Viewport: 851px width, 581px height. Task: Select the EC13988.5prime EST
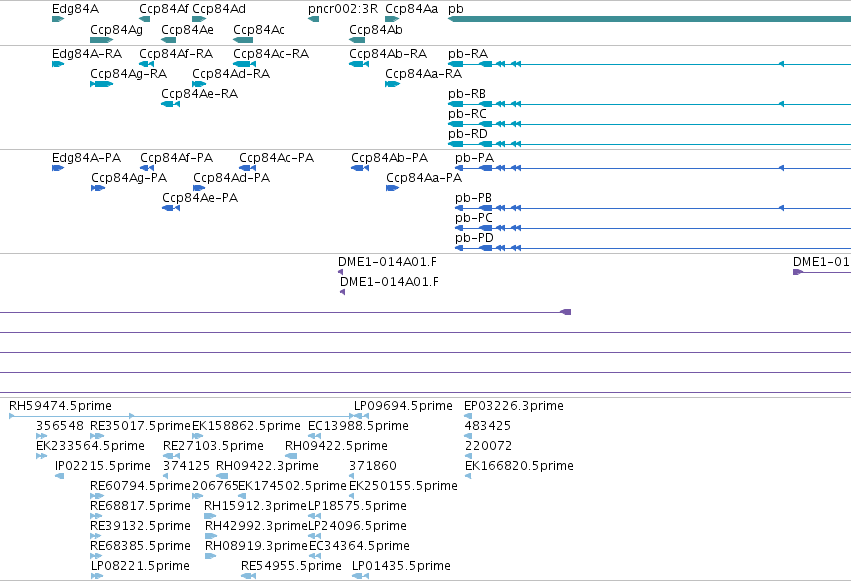pyautogui.click(x=314, y=436)
